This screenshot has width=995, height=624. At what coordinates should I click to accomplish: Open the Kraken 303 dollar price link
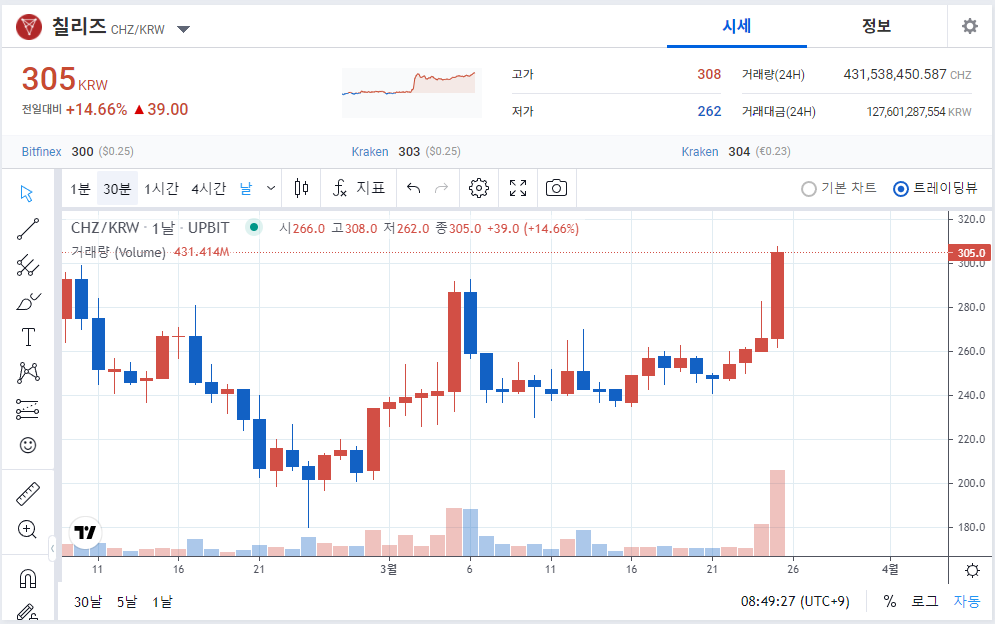370,152
